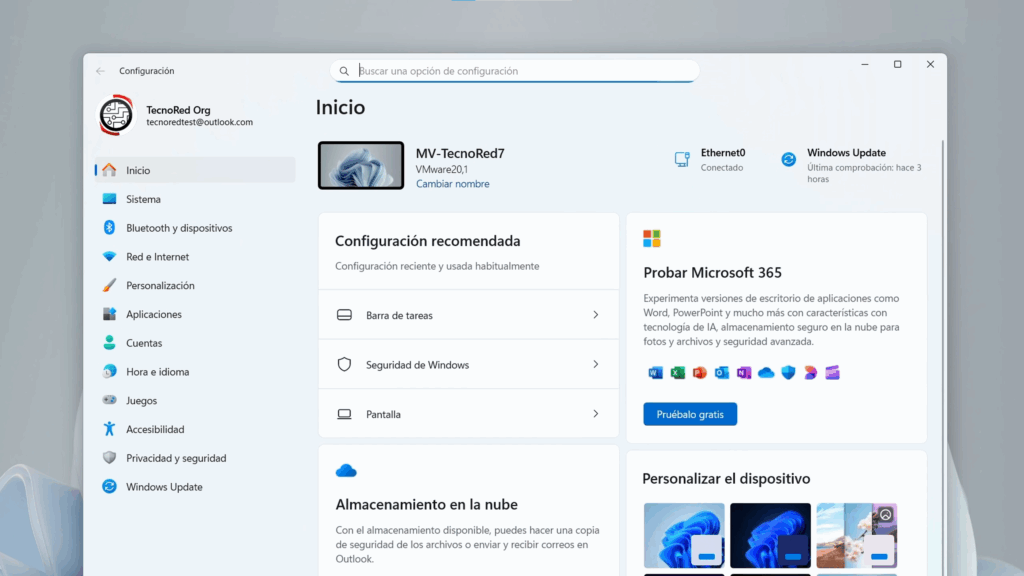Screen dimensions: 1024x576
Task: Click Pruébalo gratis button
Action: [690, 414]
